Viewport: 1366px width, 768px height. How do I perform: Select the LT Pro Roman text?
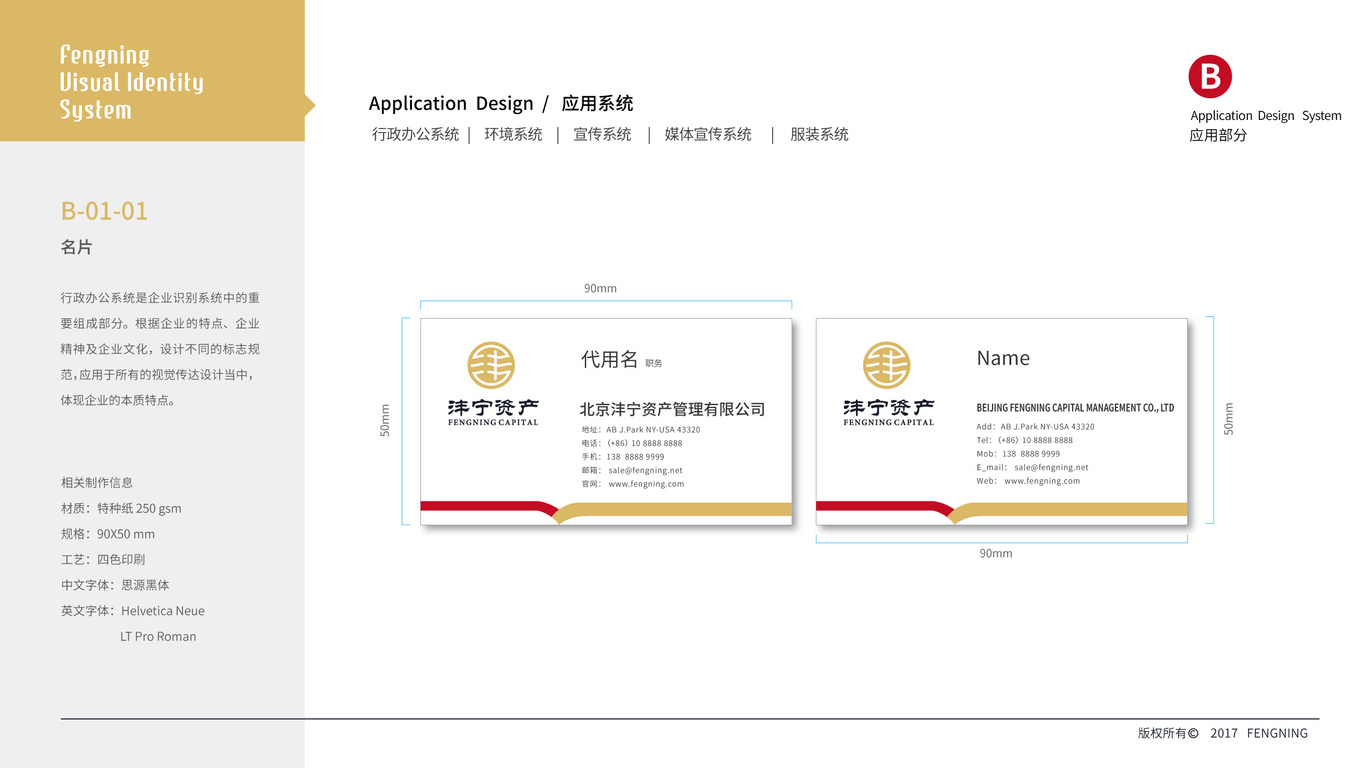point(158,637)
